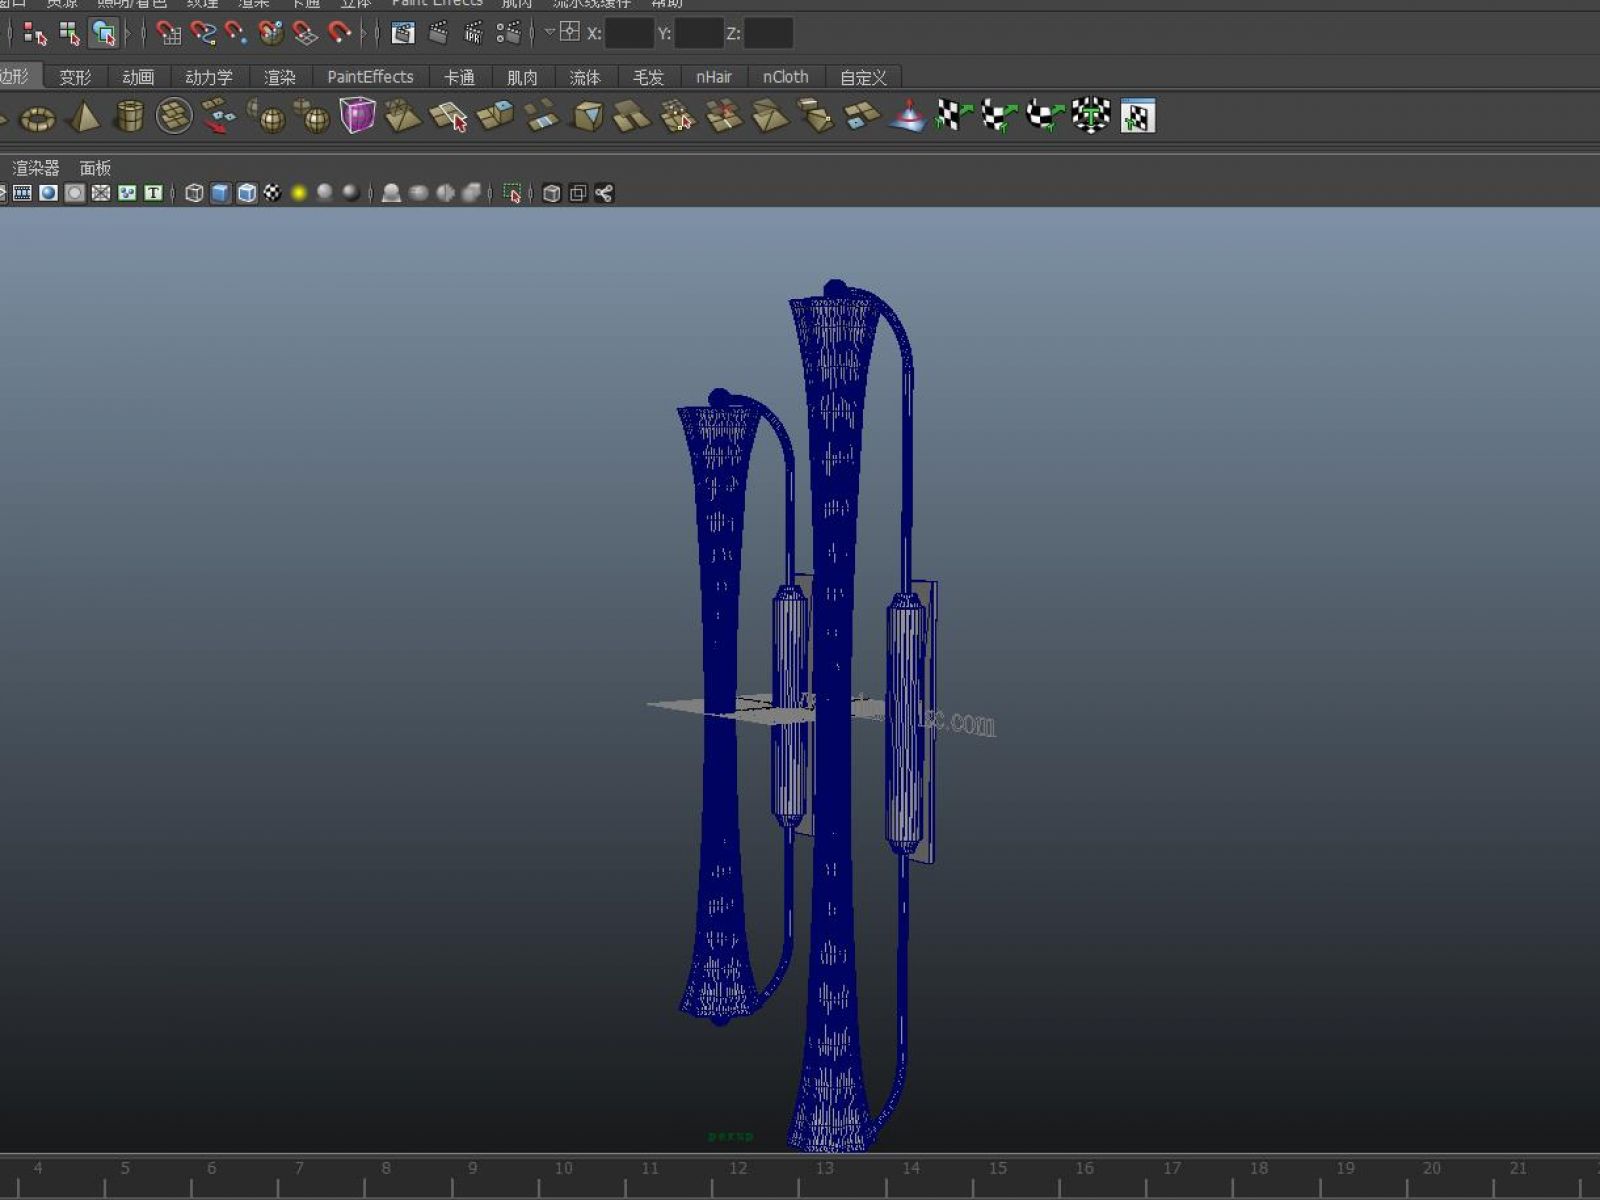Enable smooth shade all blue cube

click(x=220, y=193)
